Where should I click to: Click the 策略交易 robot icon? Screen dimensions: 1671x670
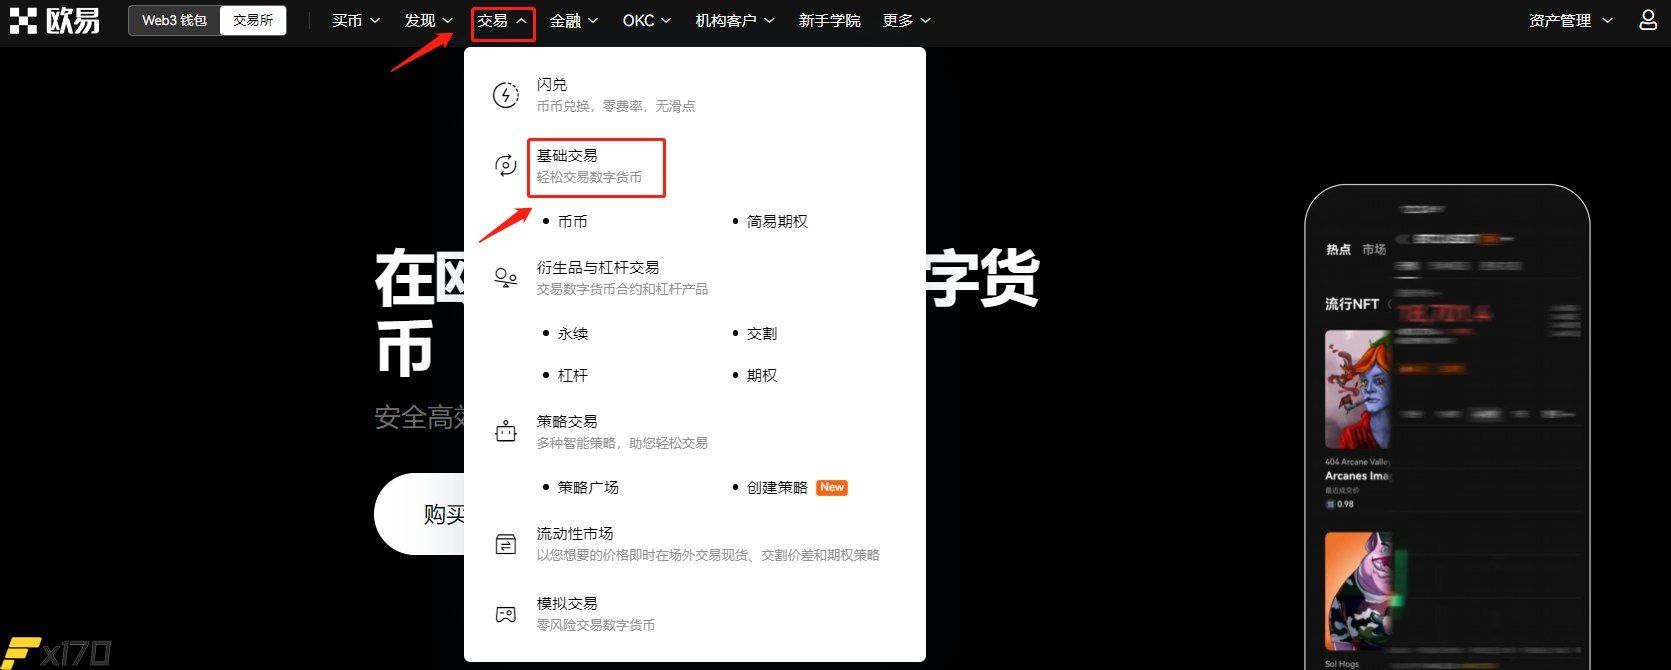coord(506,432)
